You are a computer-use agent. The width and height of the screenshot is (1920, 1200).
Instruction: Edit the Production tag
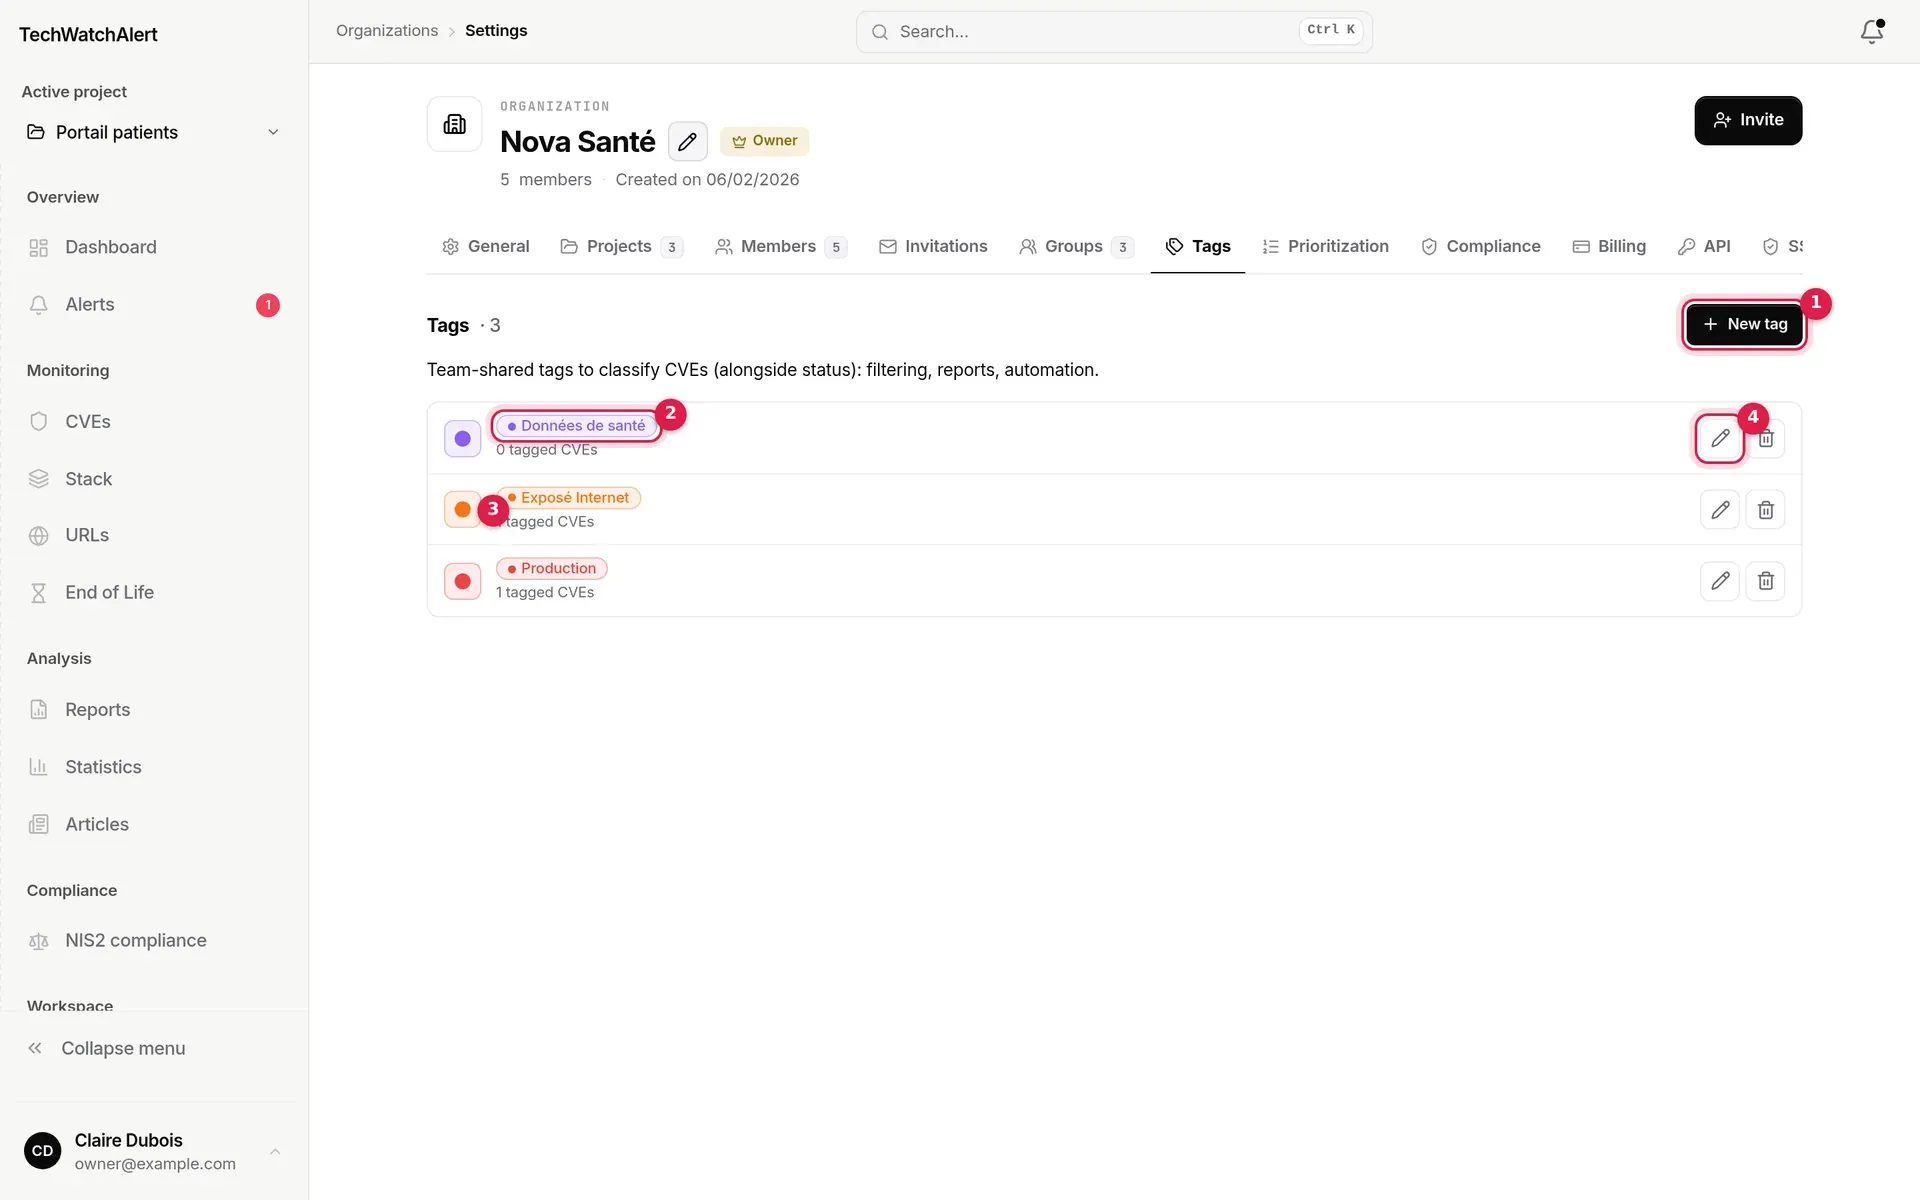click(x=1720, y=581)
